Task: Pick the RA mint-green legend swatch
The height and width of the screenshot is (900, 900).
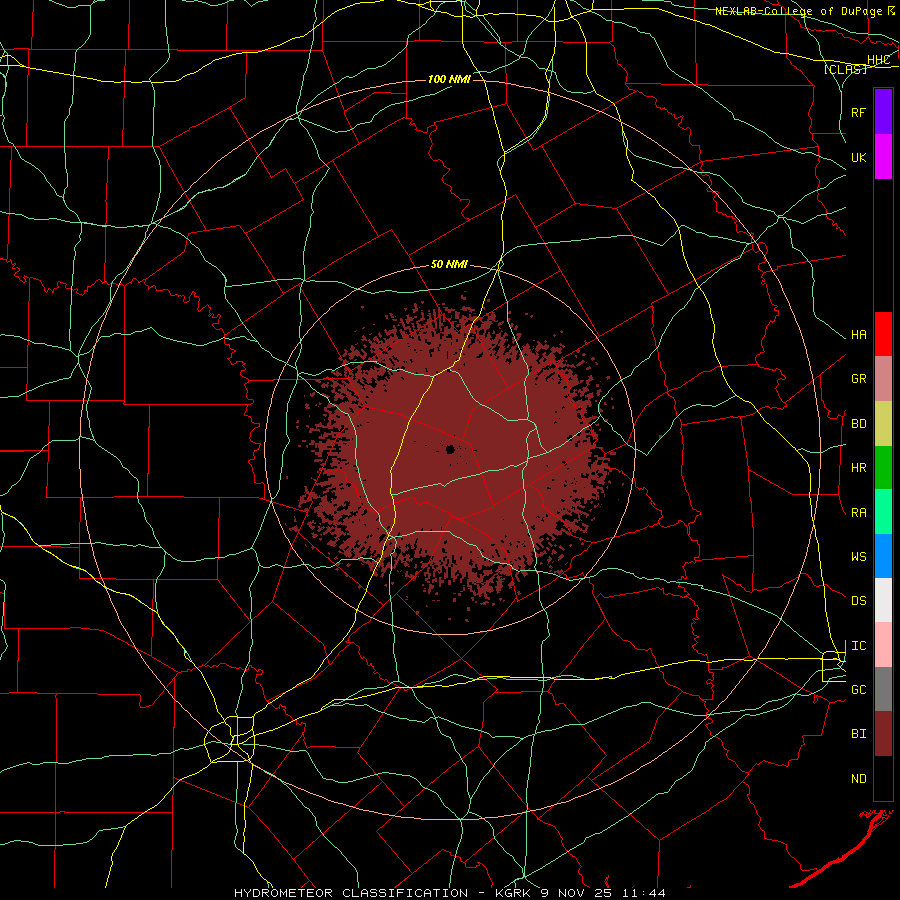Action: 883,512
